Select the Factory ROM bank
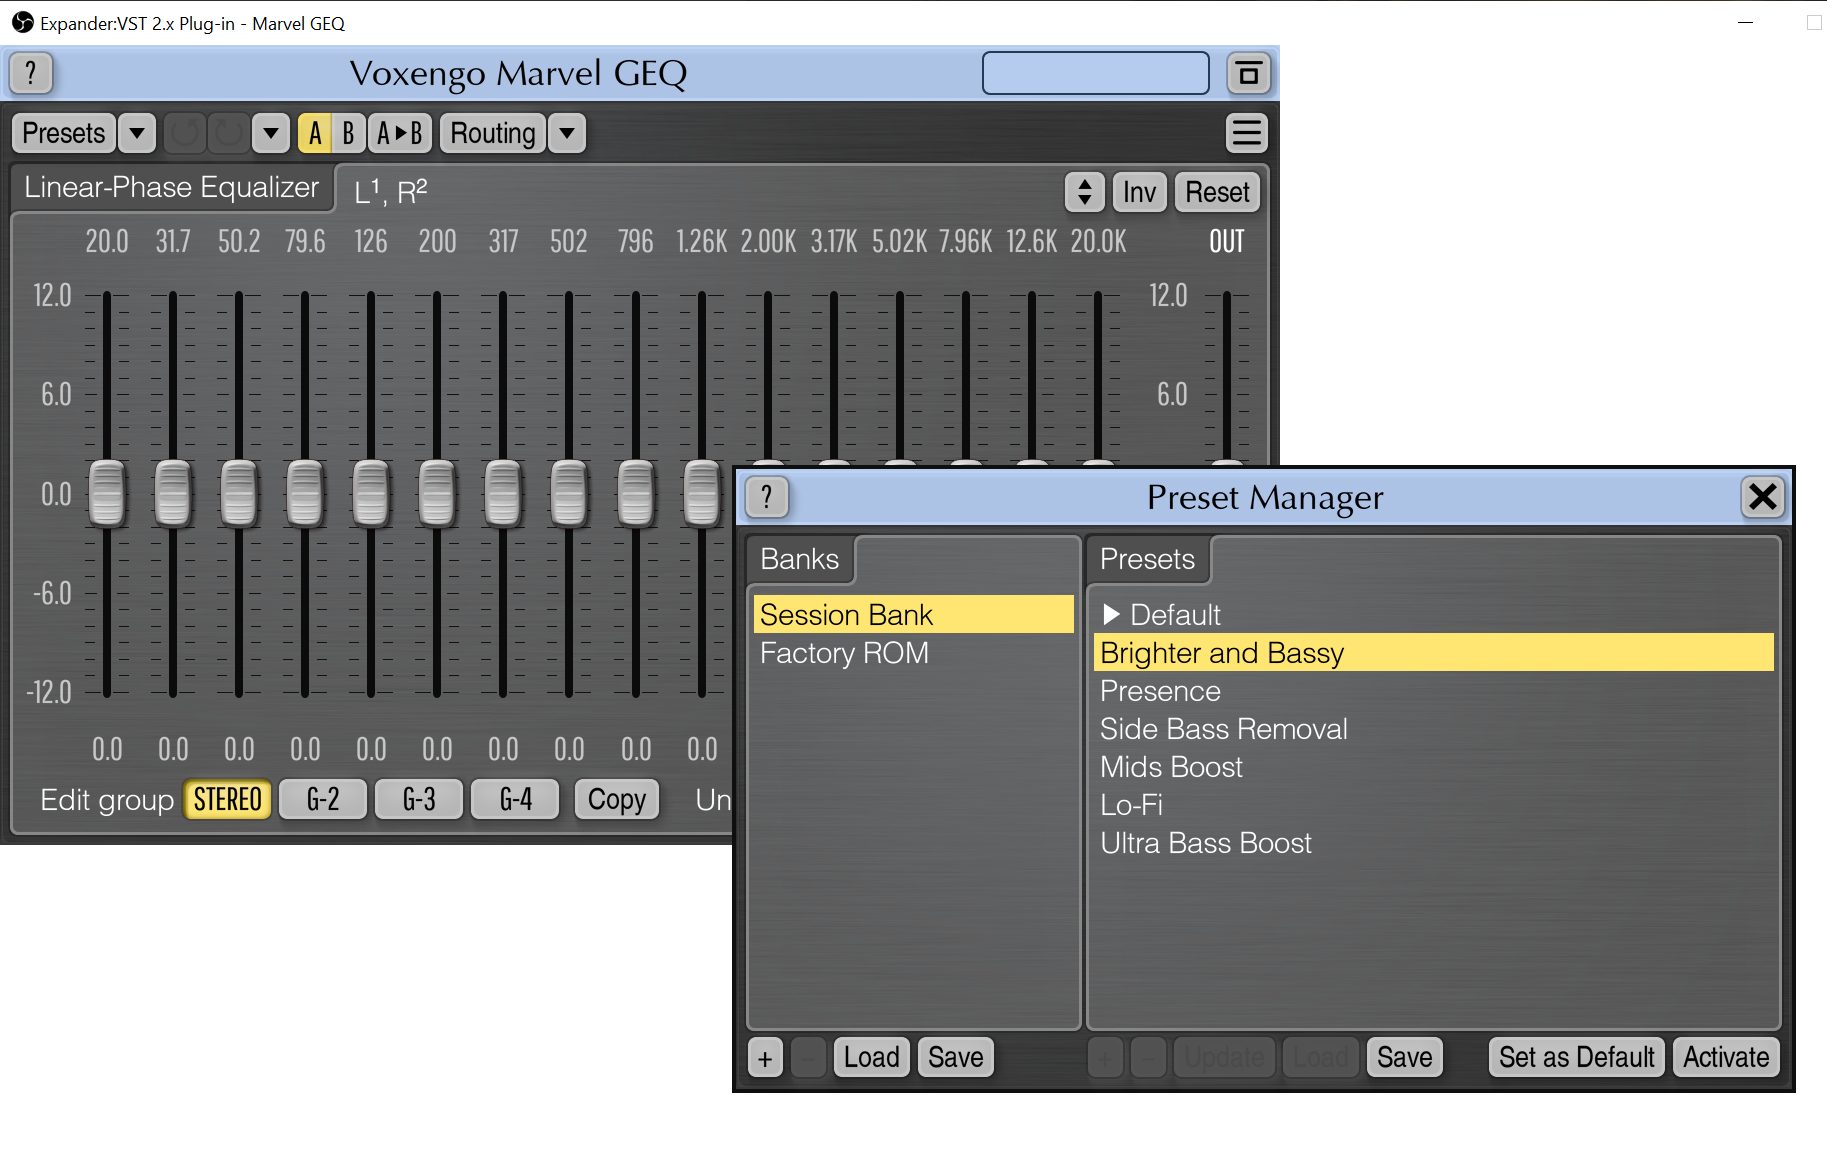Viewport: 1827px width, 1161px height. (914, 653)
